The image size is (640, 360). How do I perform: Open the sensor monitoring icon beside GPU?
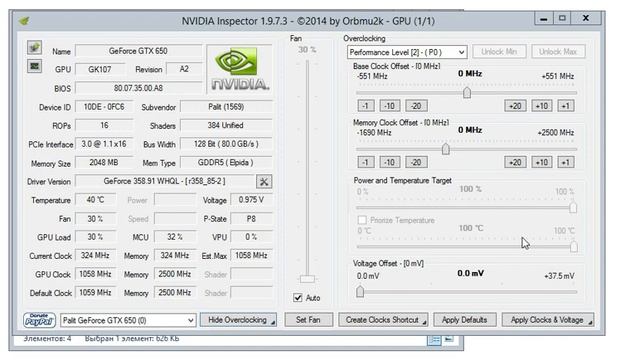click(34, 66)
